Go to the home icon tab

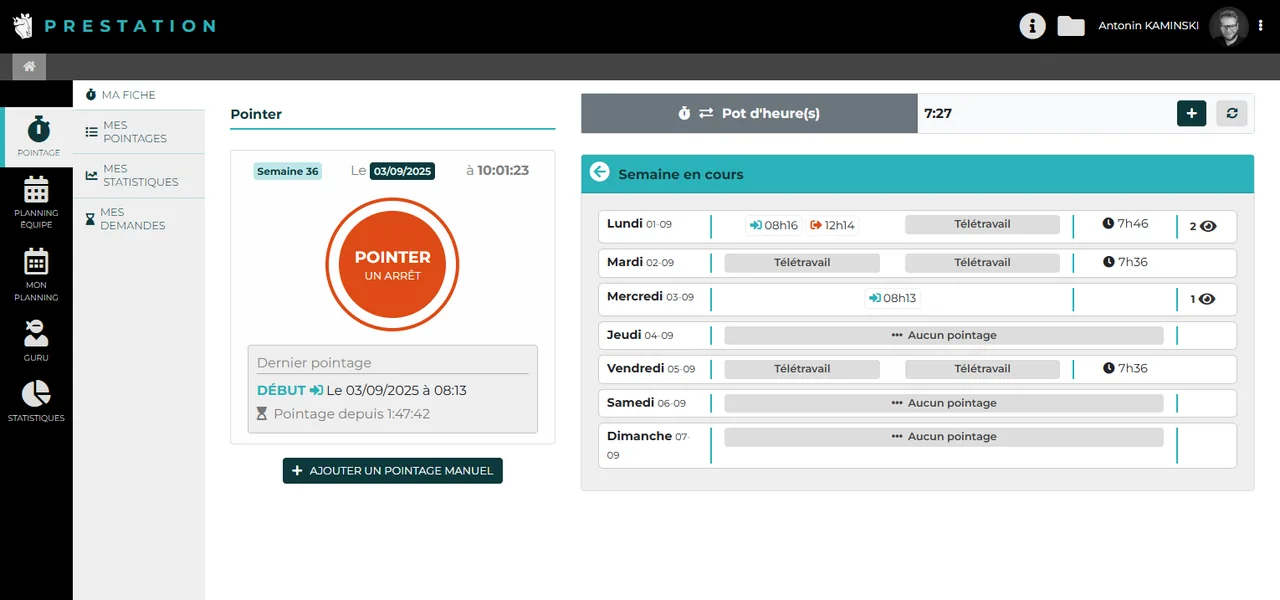click(x=29, y=66)
